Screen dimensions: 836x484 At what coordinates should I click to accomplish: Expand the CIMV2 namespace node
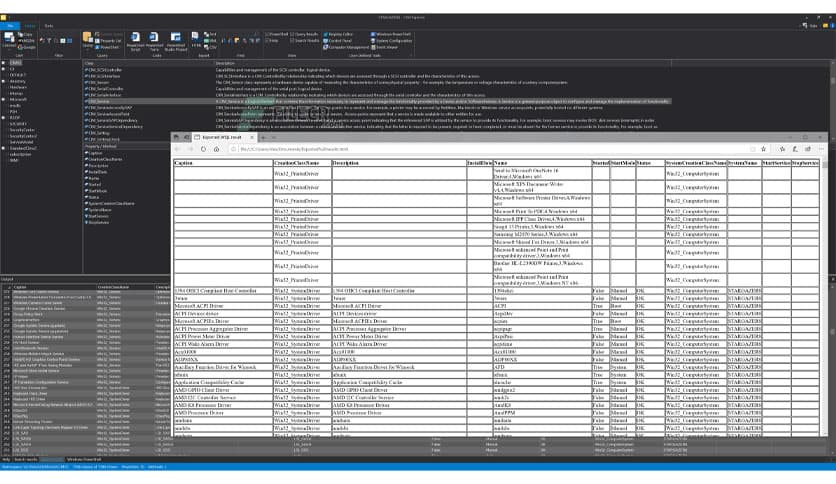click(x=3, y=62)
